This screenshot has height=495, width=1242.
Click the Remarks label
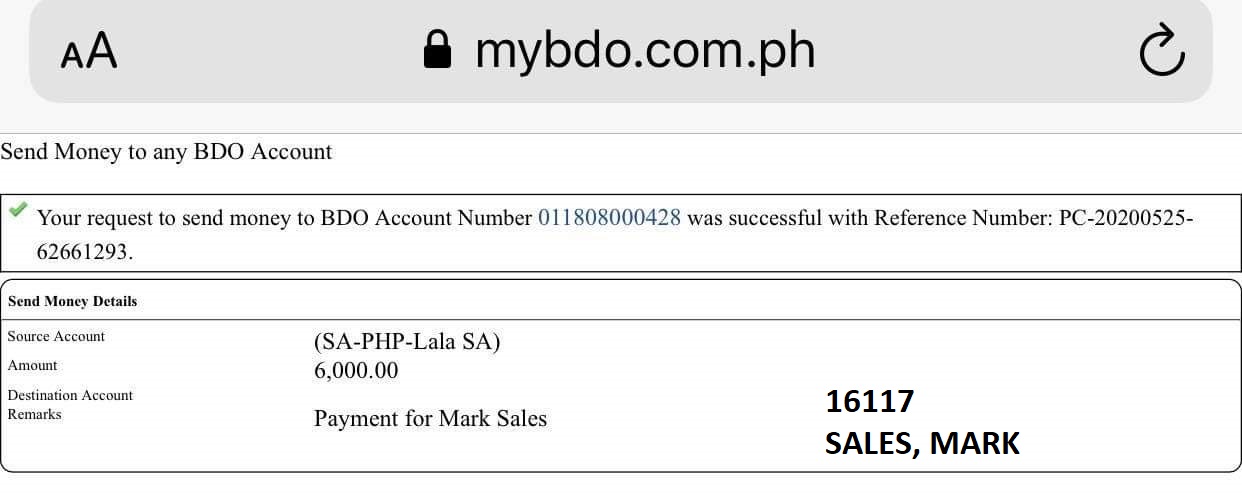34,414
